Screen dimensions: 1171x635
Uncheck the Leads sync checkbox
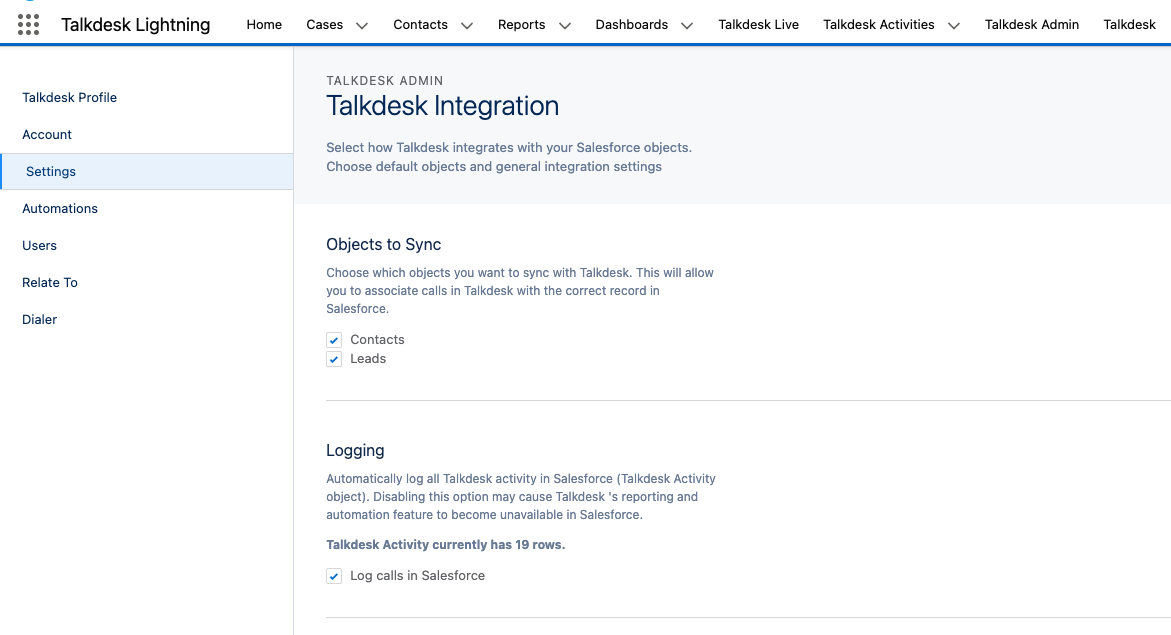pos(334,359)
